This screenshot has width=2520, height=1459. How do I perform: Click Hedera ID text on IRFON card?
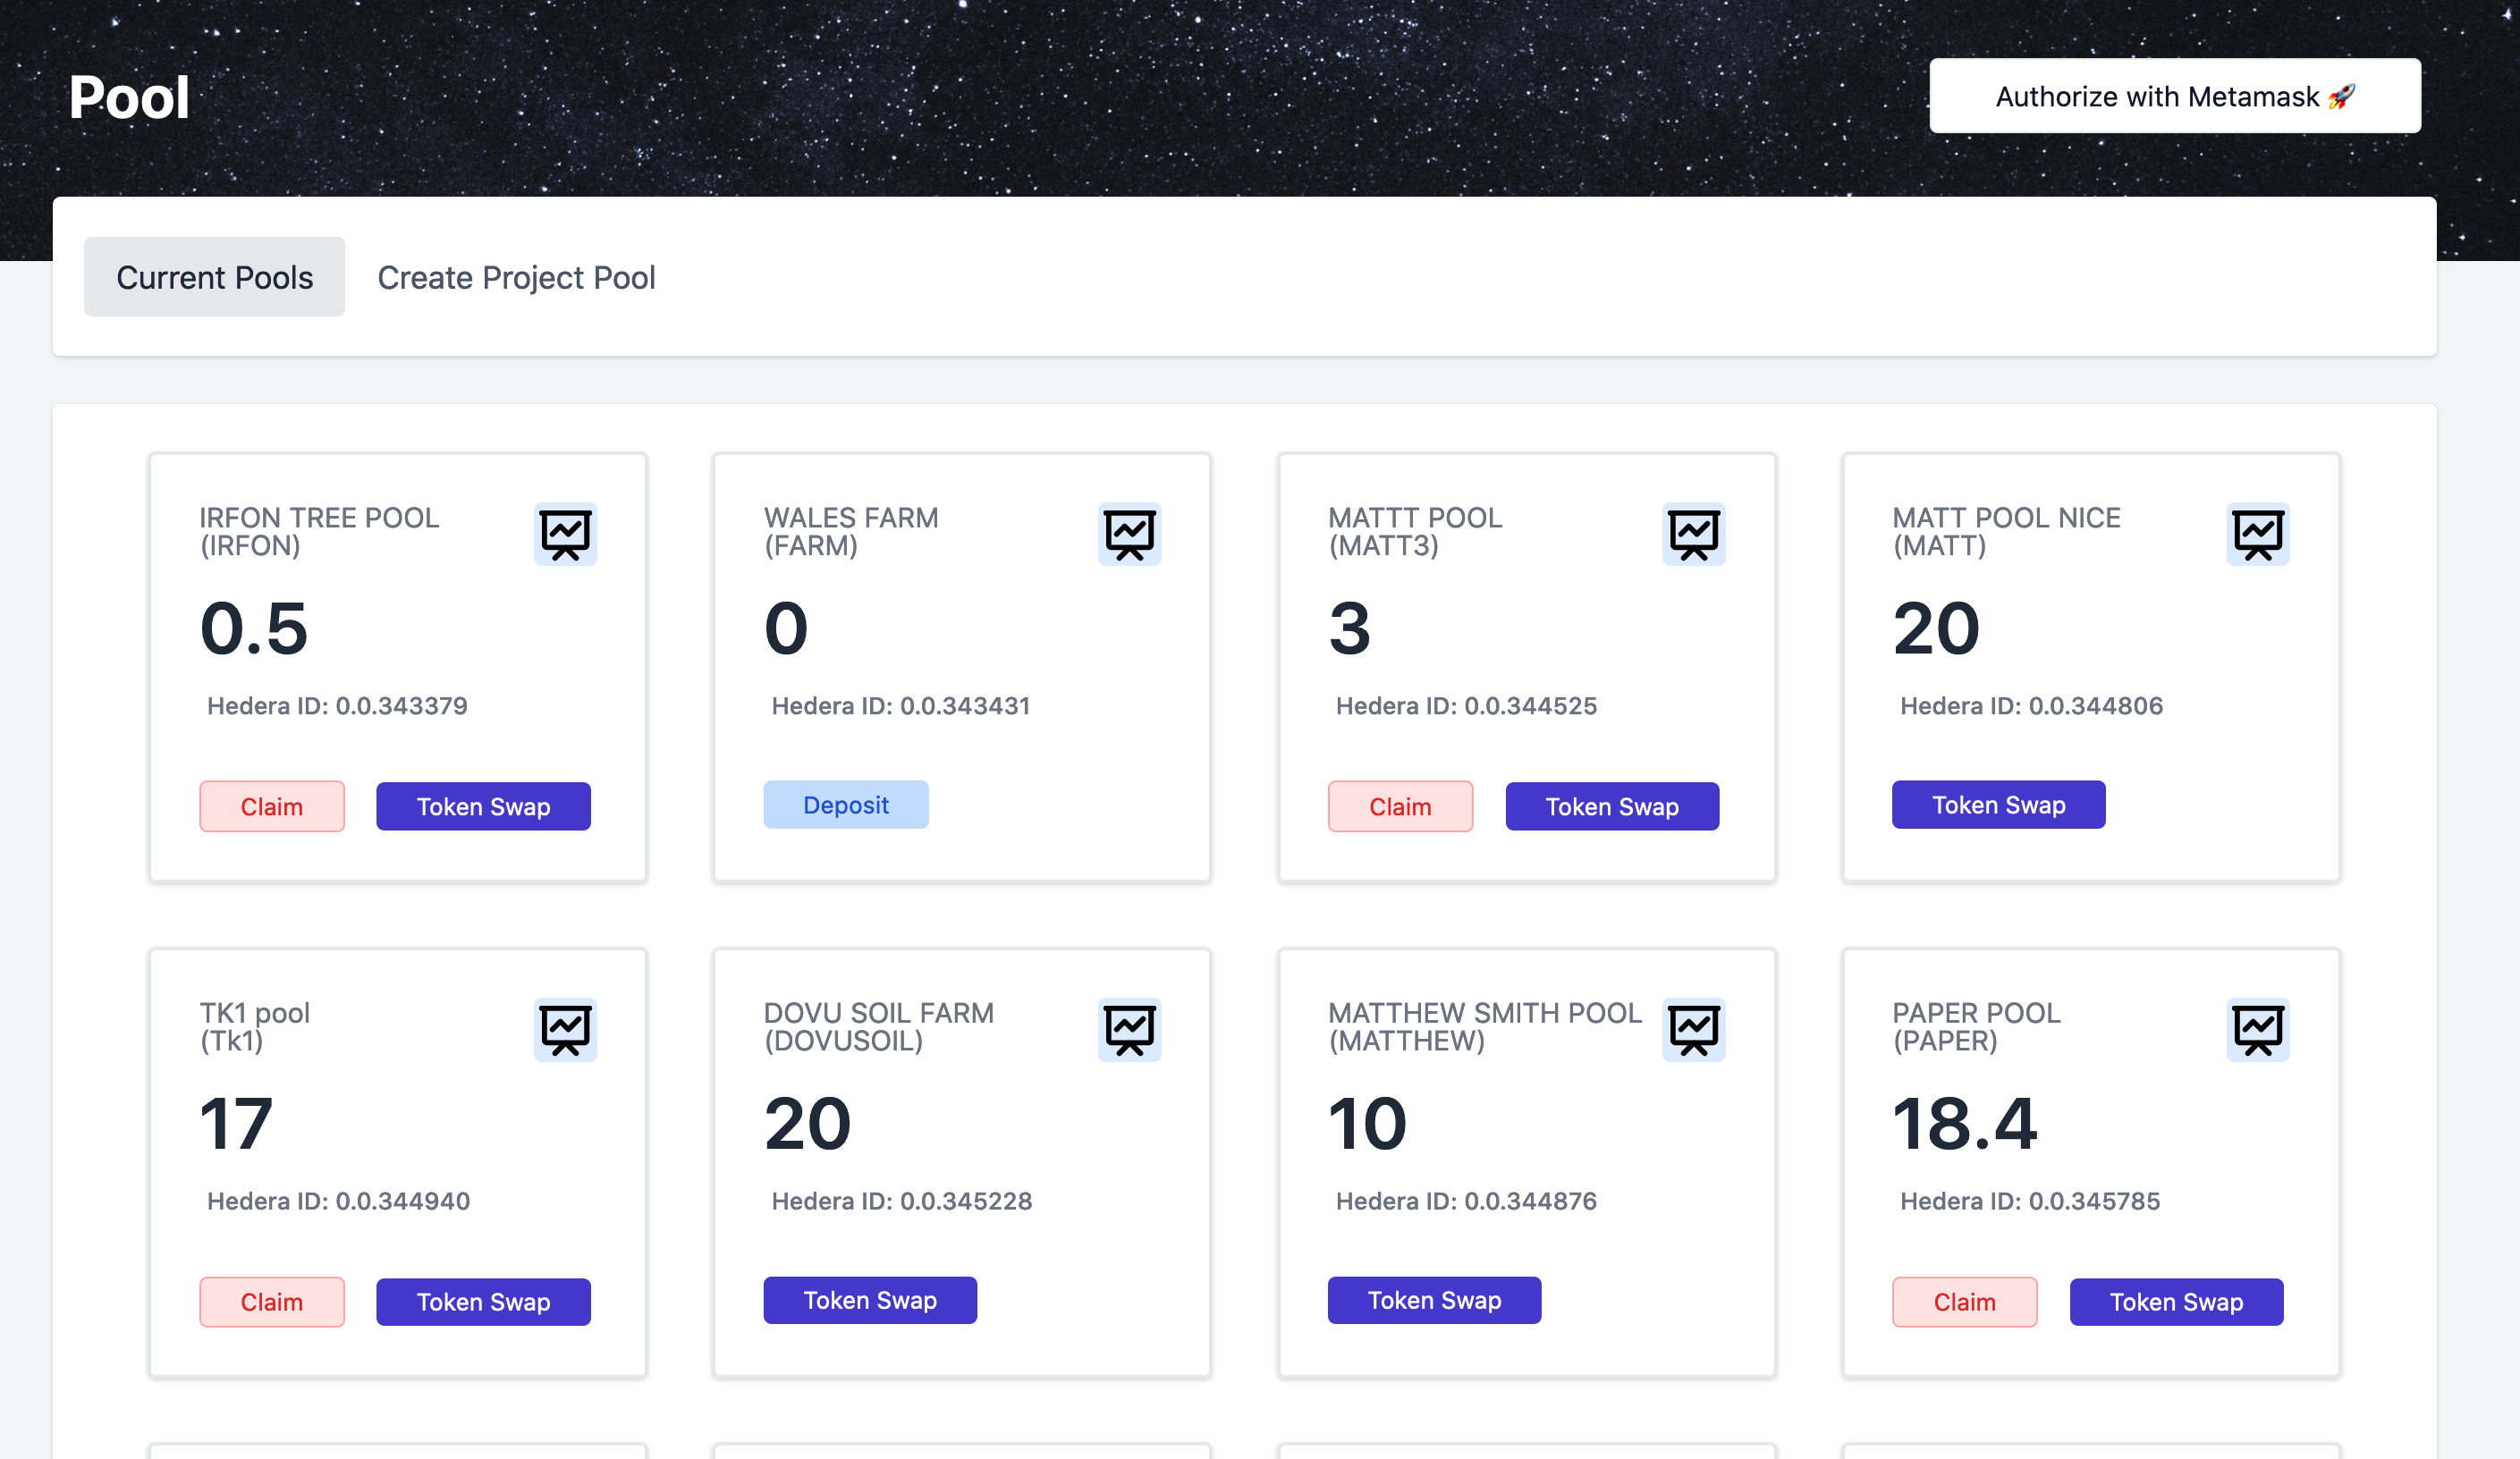click(x=337, y=706)
